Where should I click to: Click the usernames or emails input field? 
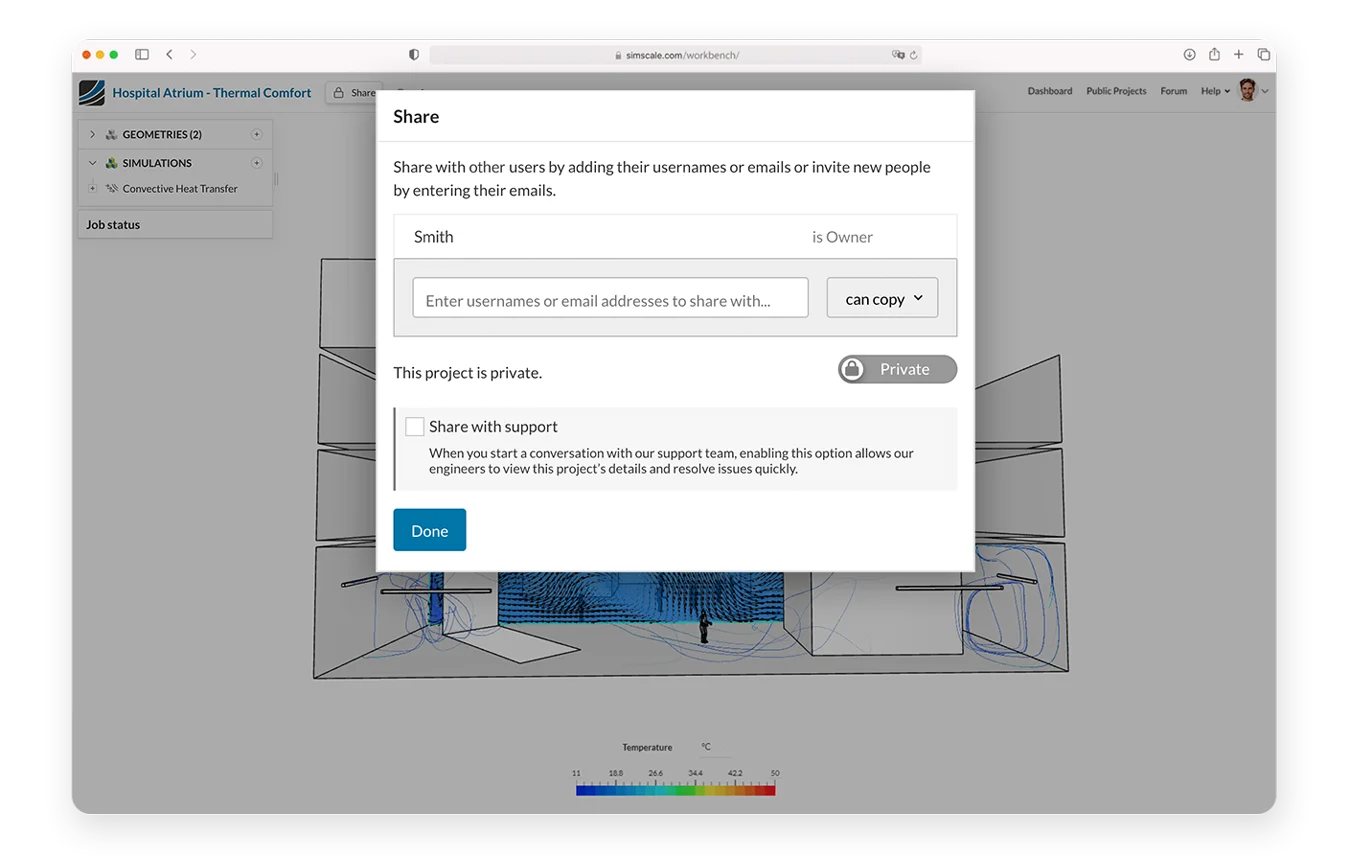(x=610, y=297)
